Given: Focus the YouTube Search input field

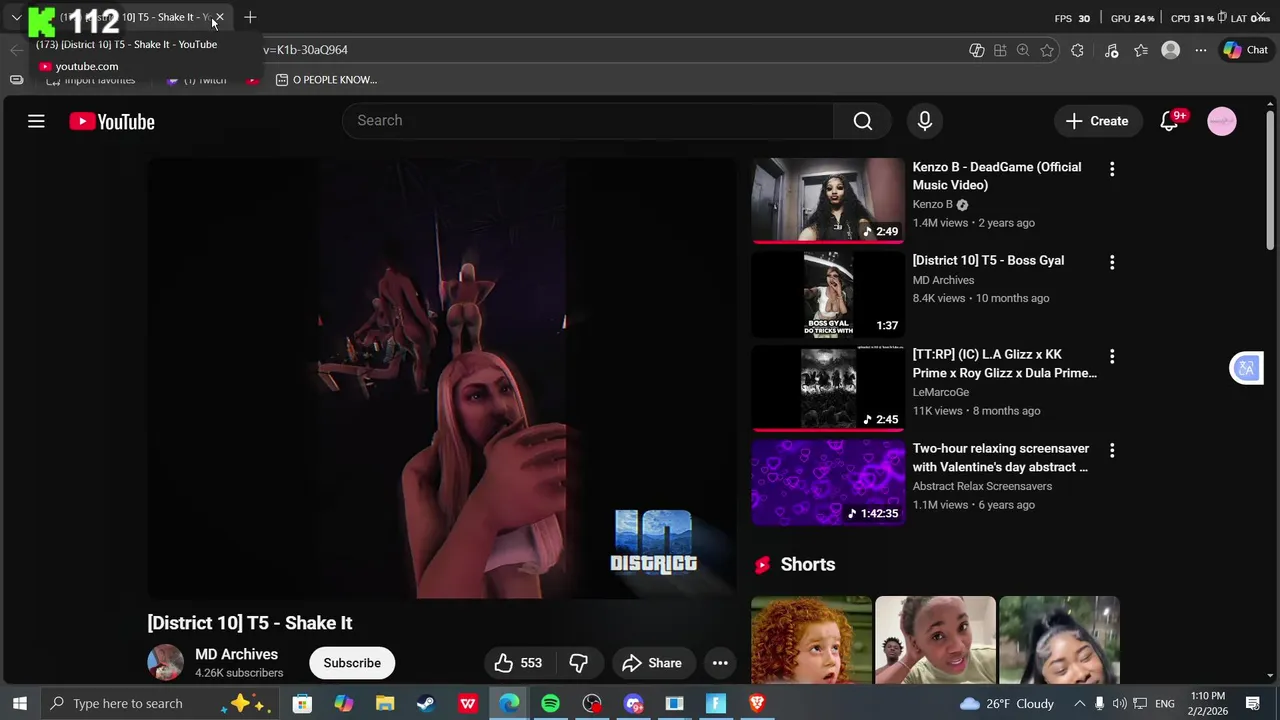Looking at the screenshot, I should tap(588, 121).
